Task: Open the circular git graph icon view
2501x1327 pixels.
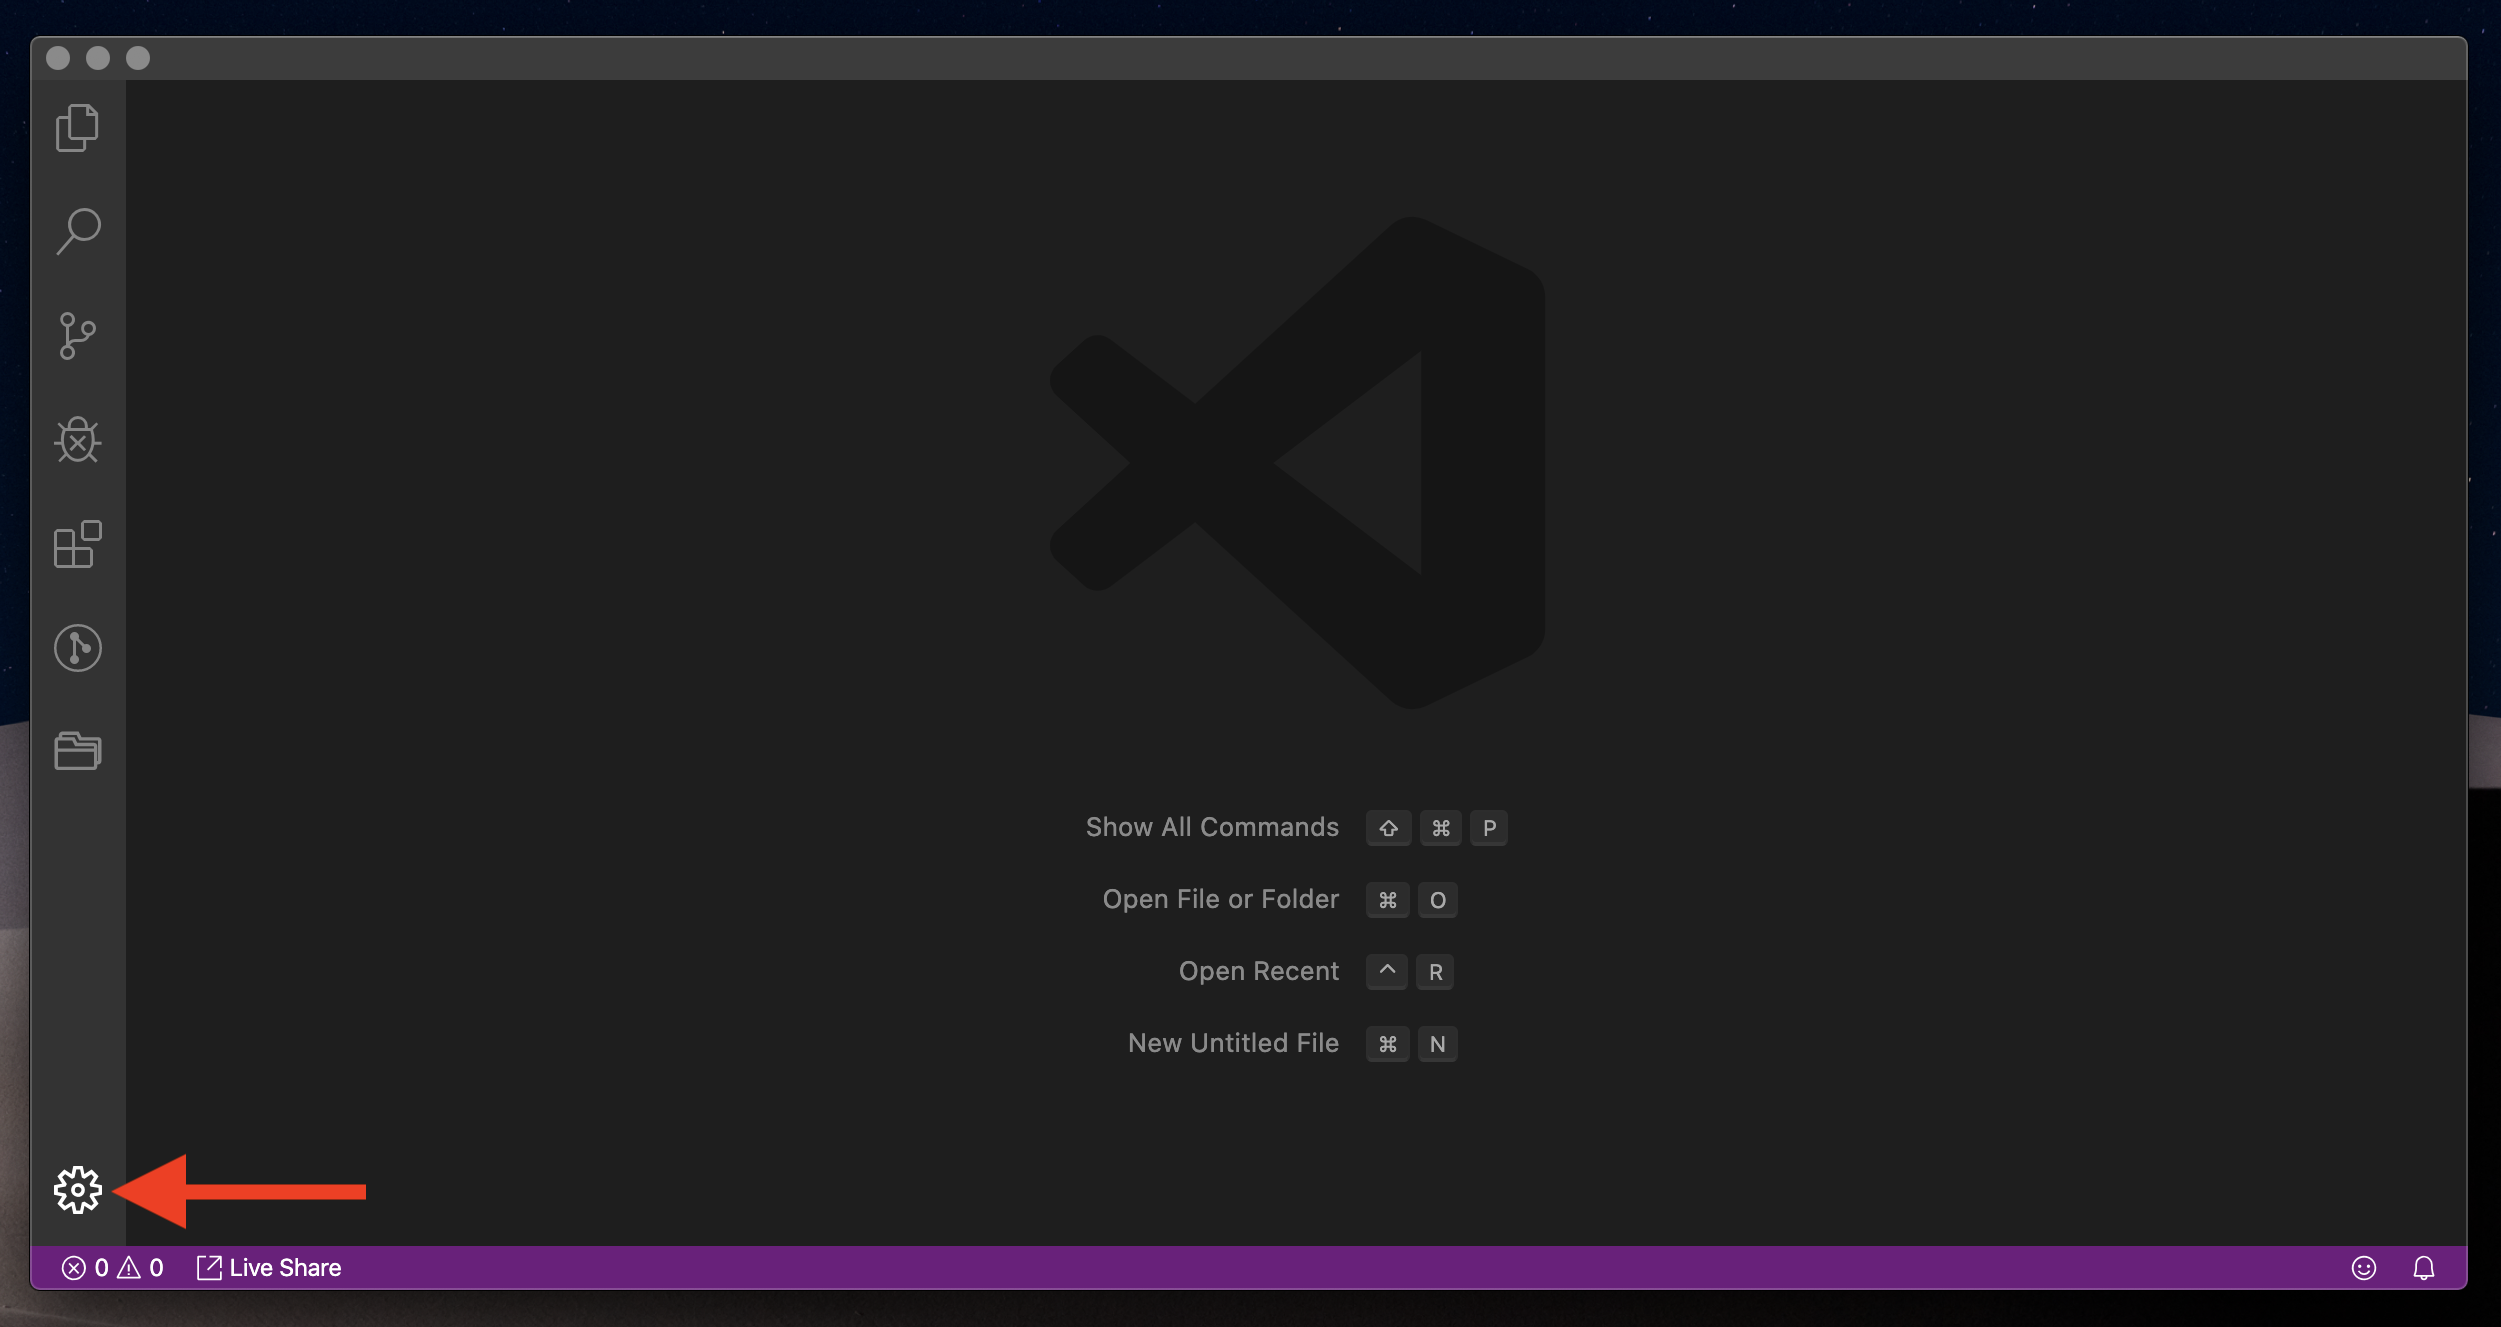Action: click(77, 648)
